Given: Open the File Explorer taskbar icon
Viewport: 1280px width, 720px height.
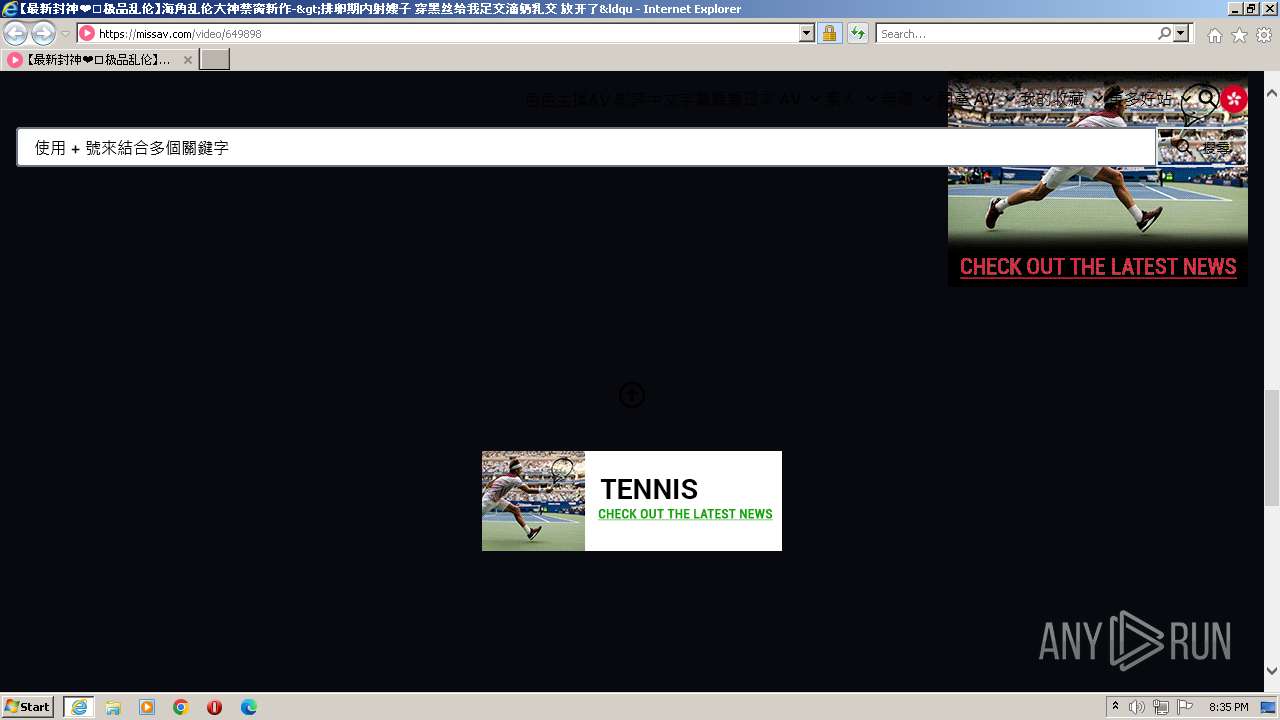Looking at the screenshot, I should tap(113, 707).
